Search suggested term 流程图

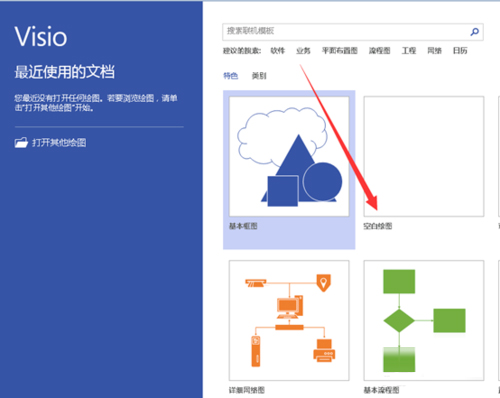380,51
